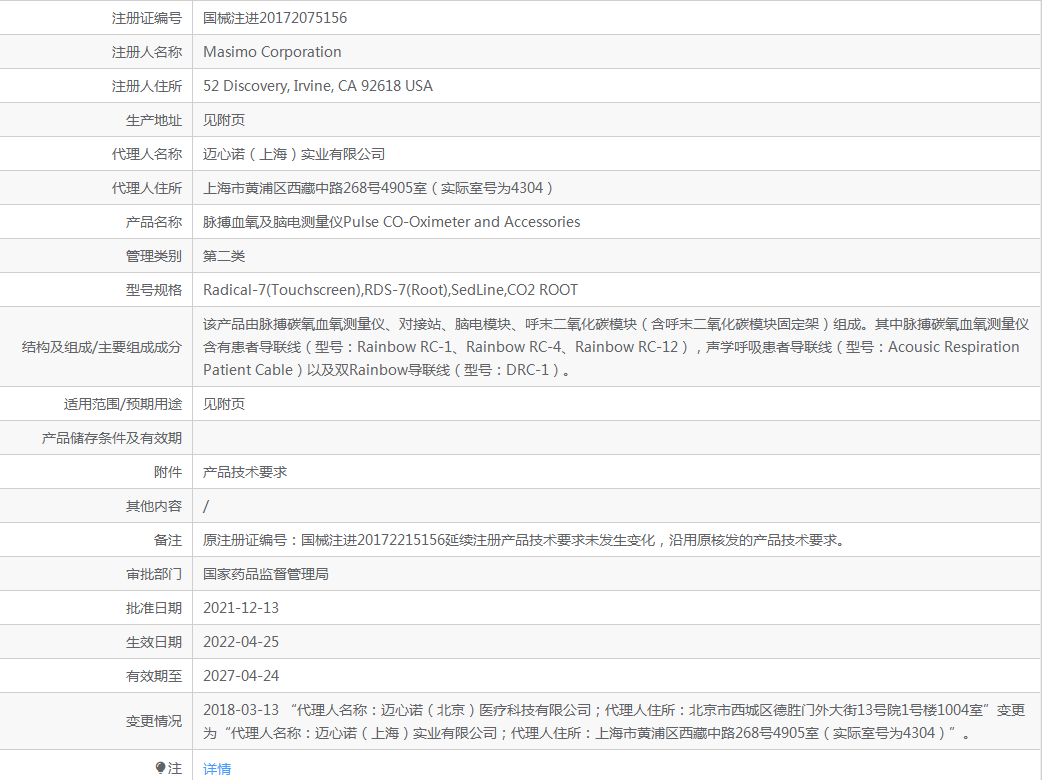Click the 生效日期 label
Screen dimensions: 1043x780
[154, 642]
